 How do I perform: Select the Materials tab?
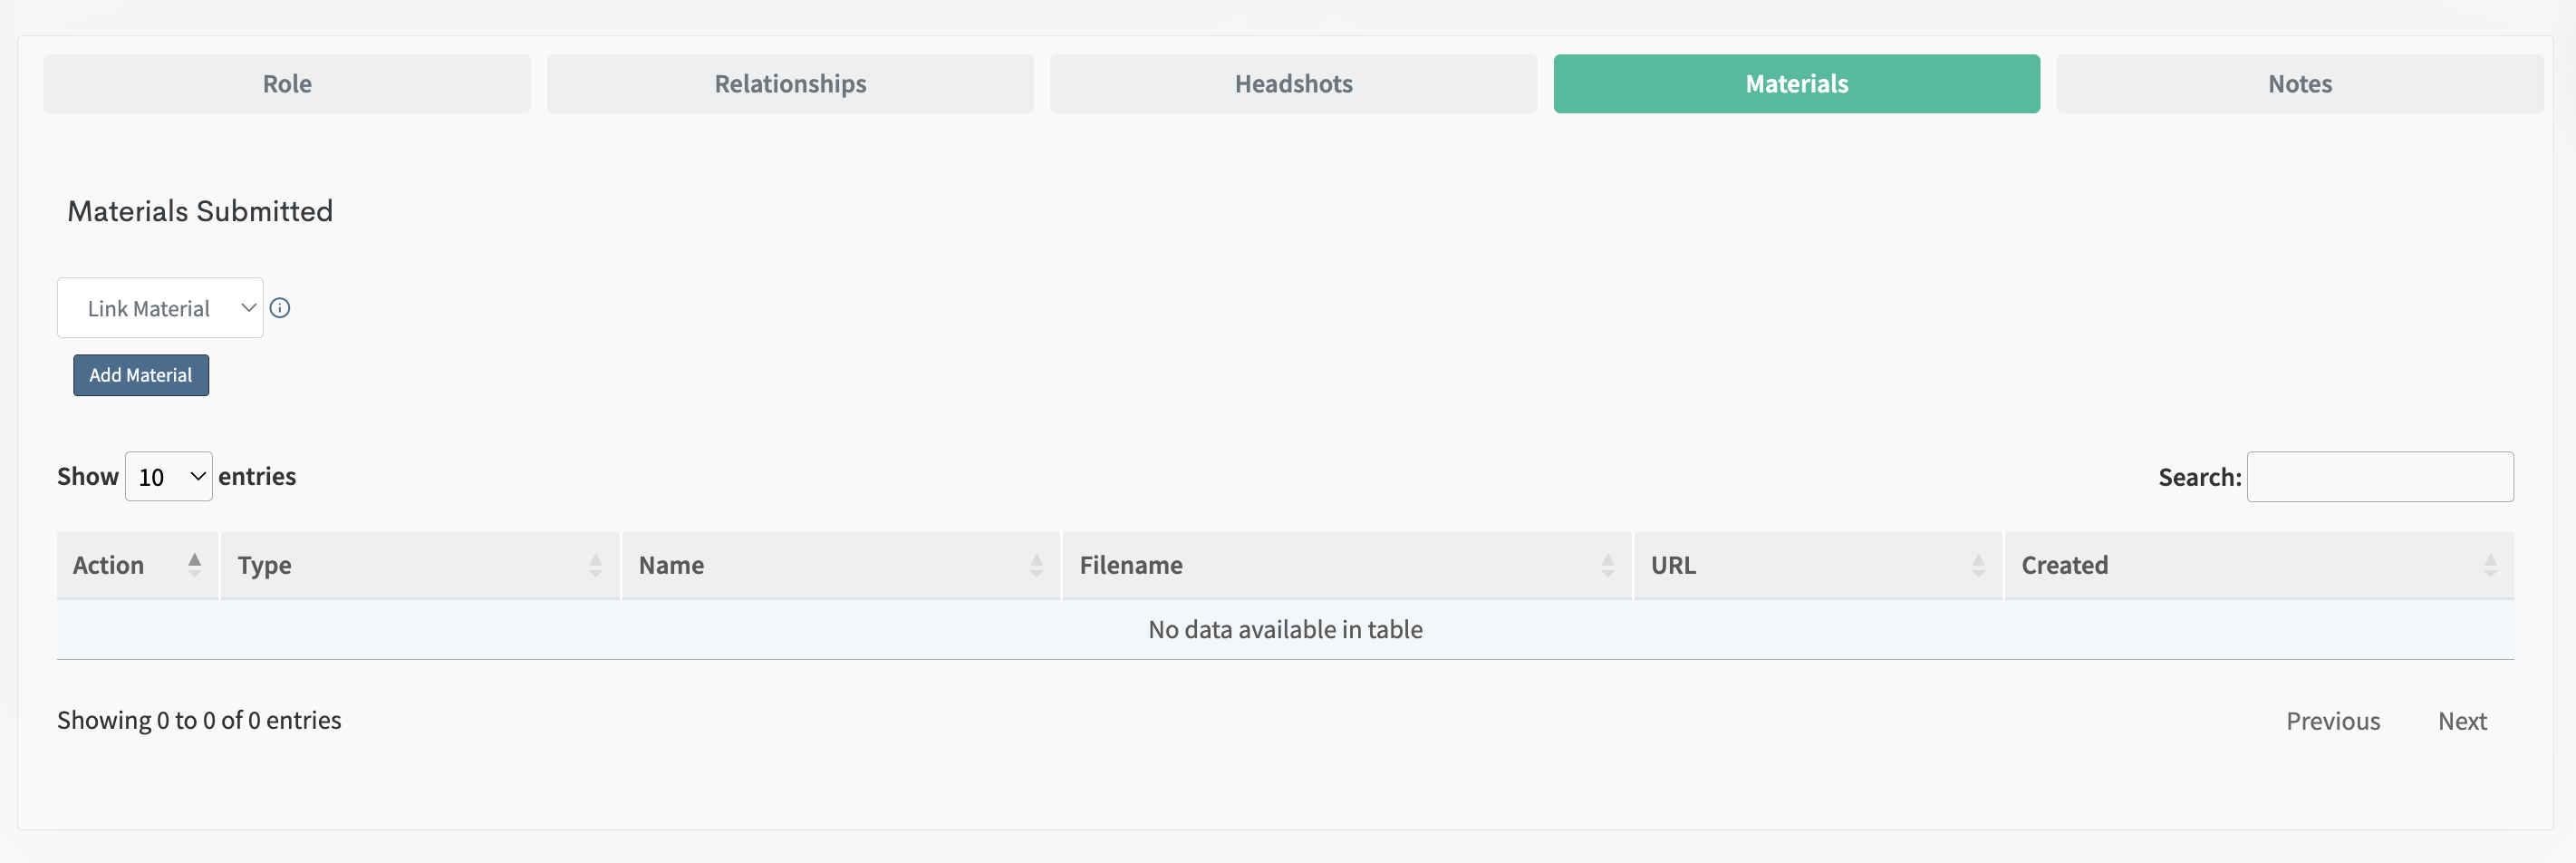pos(1796,84)
